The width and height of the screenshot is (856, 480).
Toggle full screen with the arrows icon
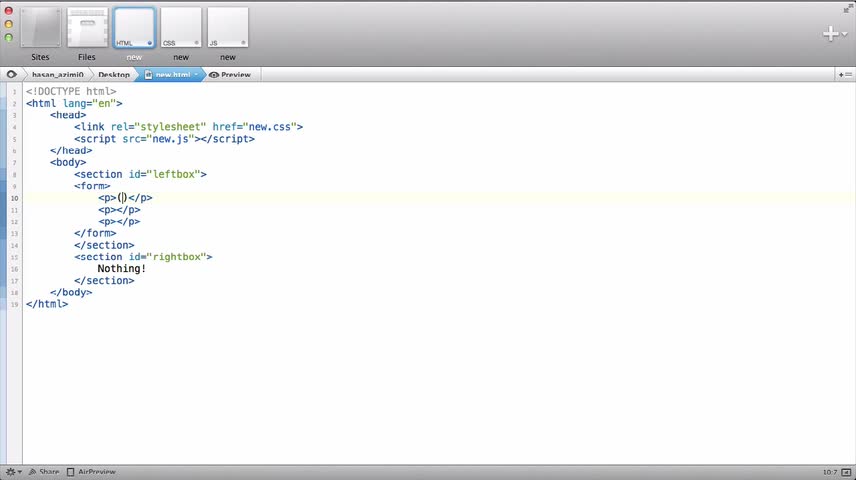tap(848, 8)
